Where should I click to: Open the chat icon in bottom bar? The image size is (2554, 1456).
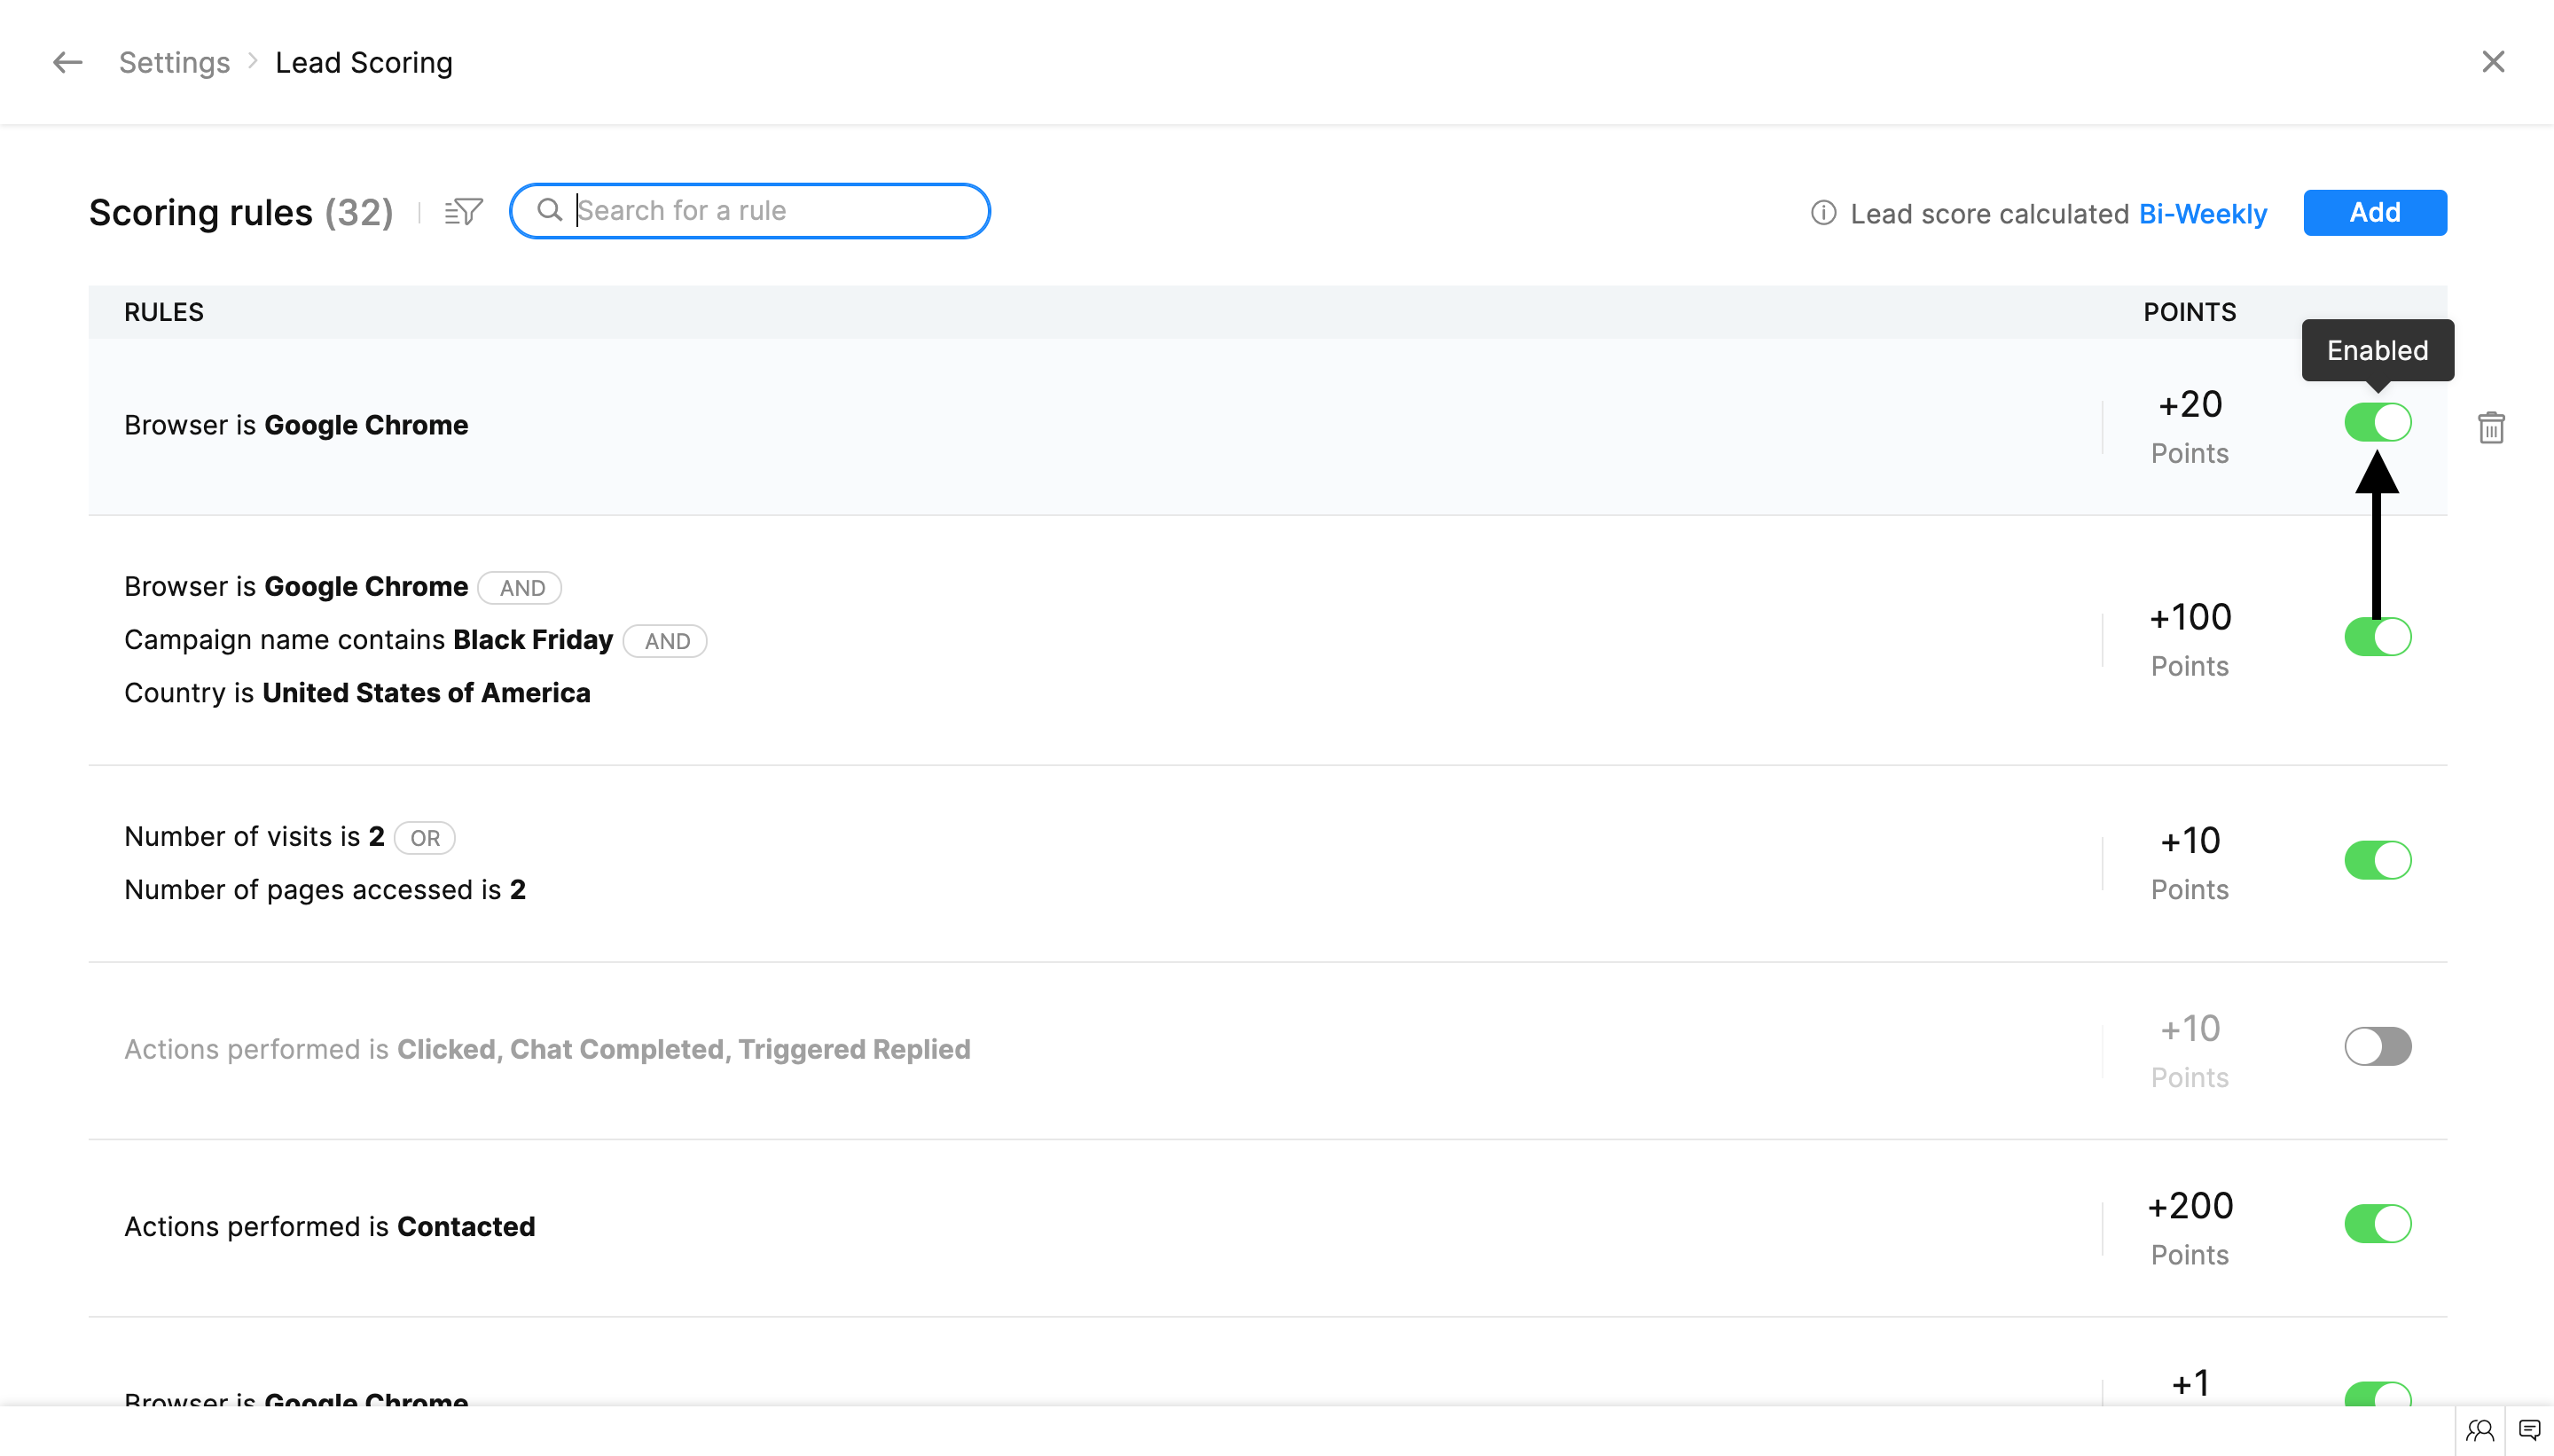coord(2529,1430)
